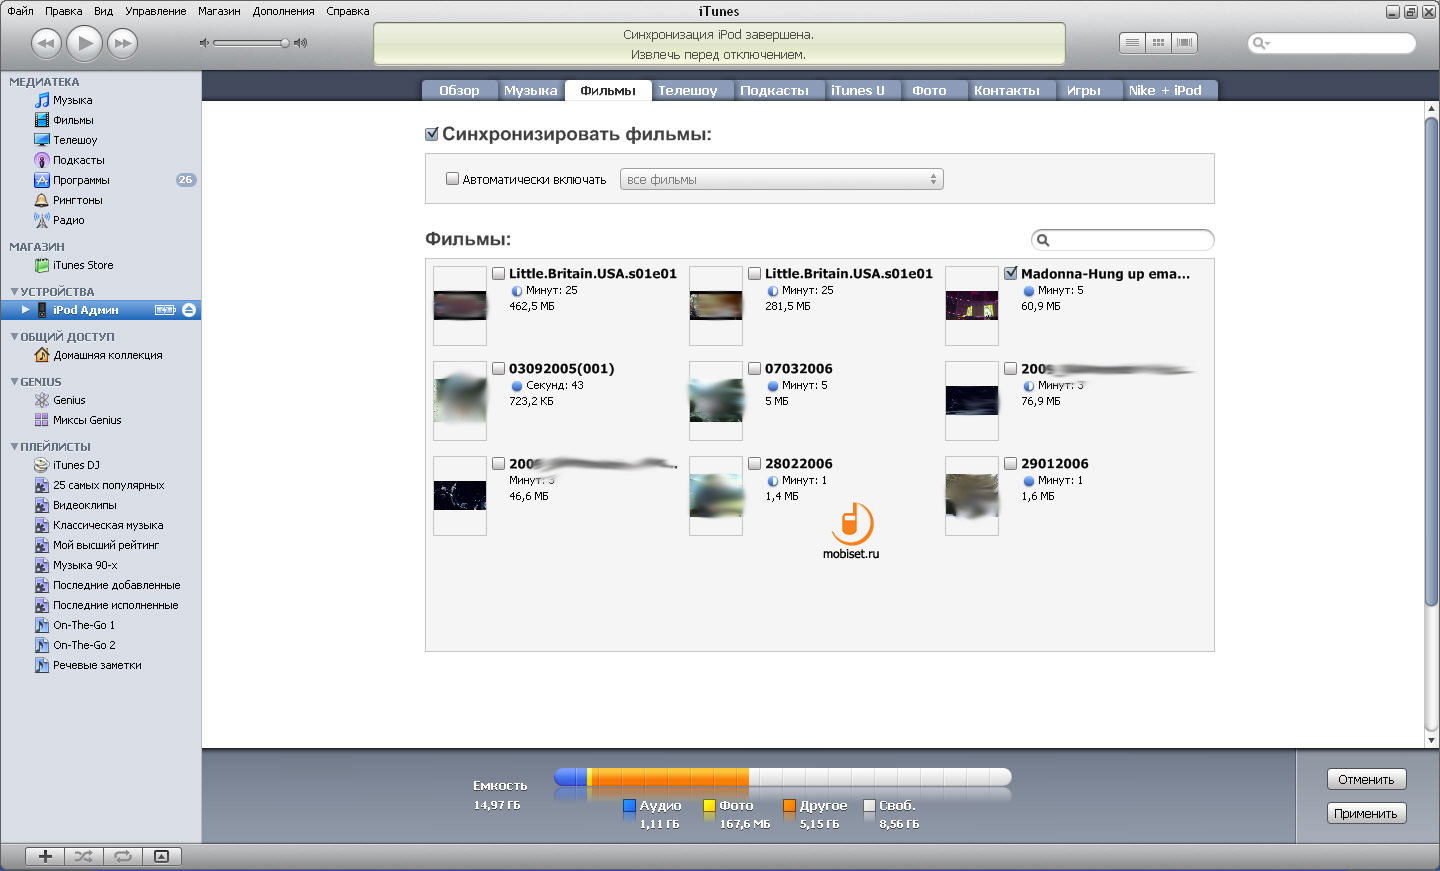Open Программы library icon in sidebar
The image size is (1440, 871).
pos(42,180)
